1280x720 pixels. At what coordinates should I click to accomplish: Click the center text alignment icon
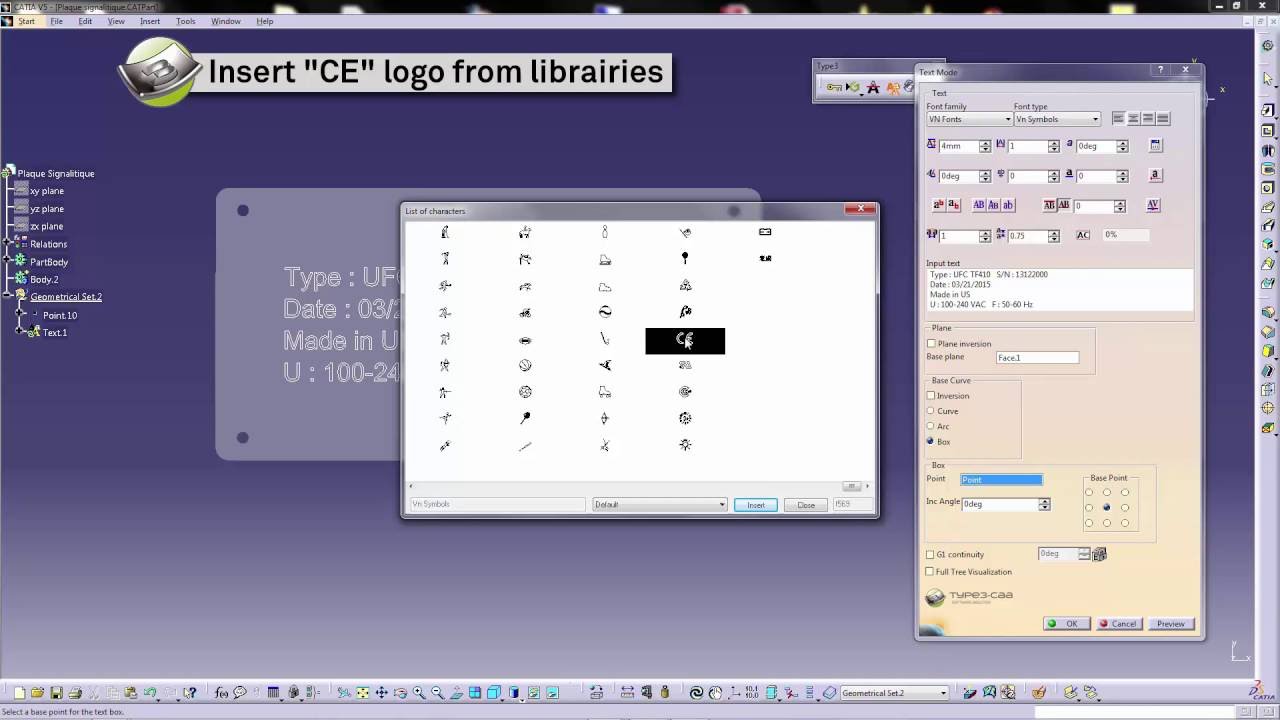point(1134,118)
